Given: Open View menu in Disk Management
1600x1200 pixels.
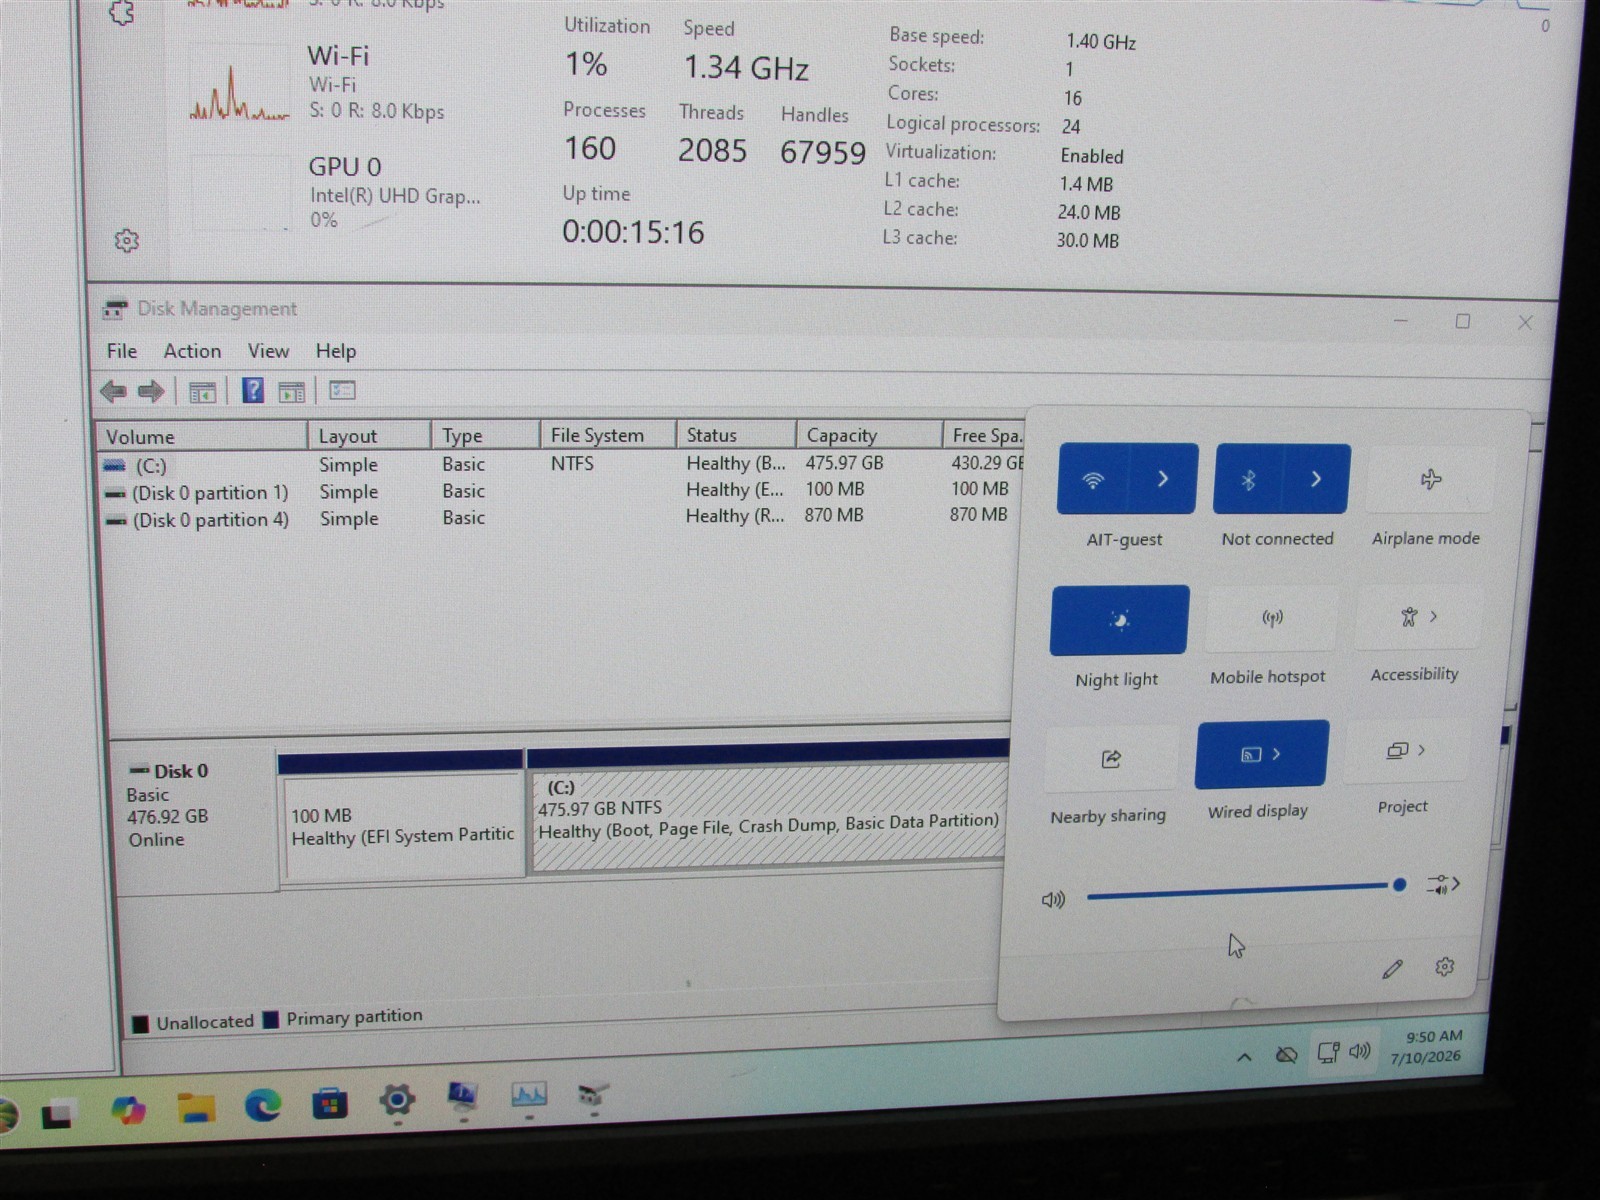Looking at the screenshot, I should (268, 351).
